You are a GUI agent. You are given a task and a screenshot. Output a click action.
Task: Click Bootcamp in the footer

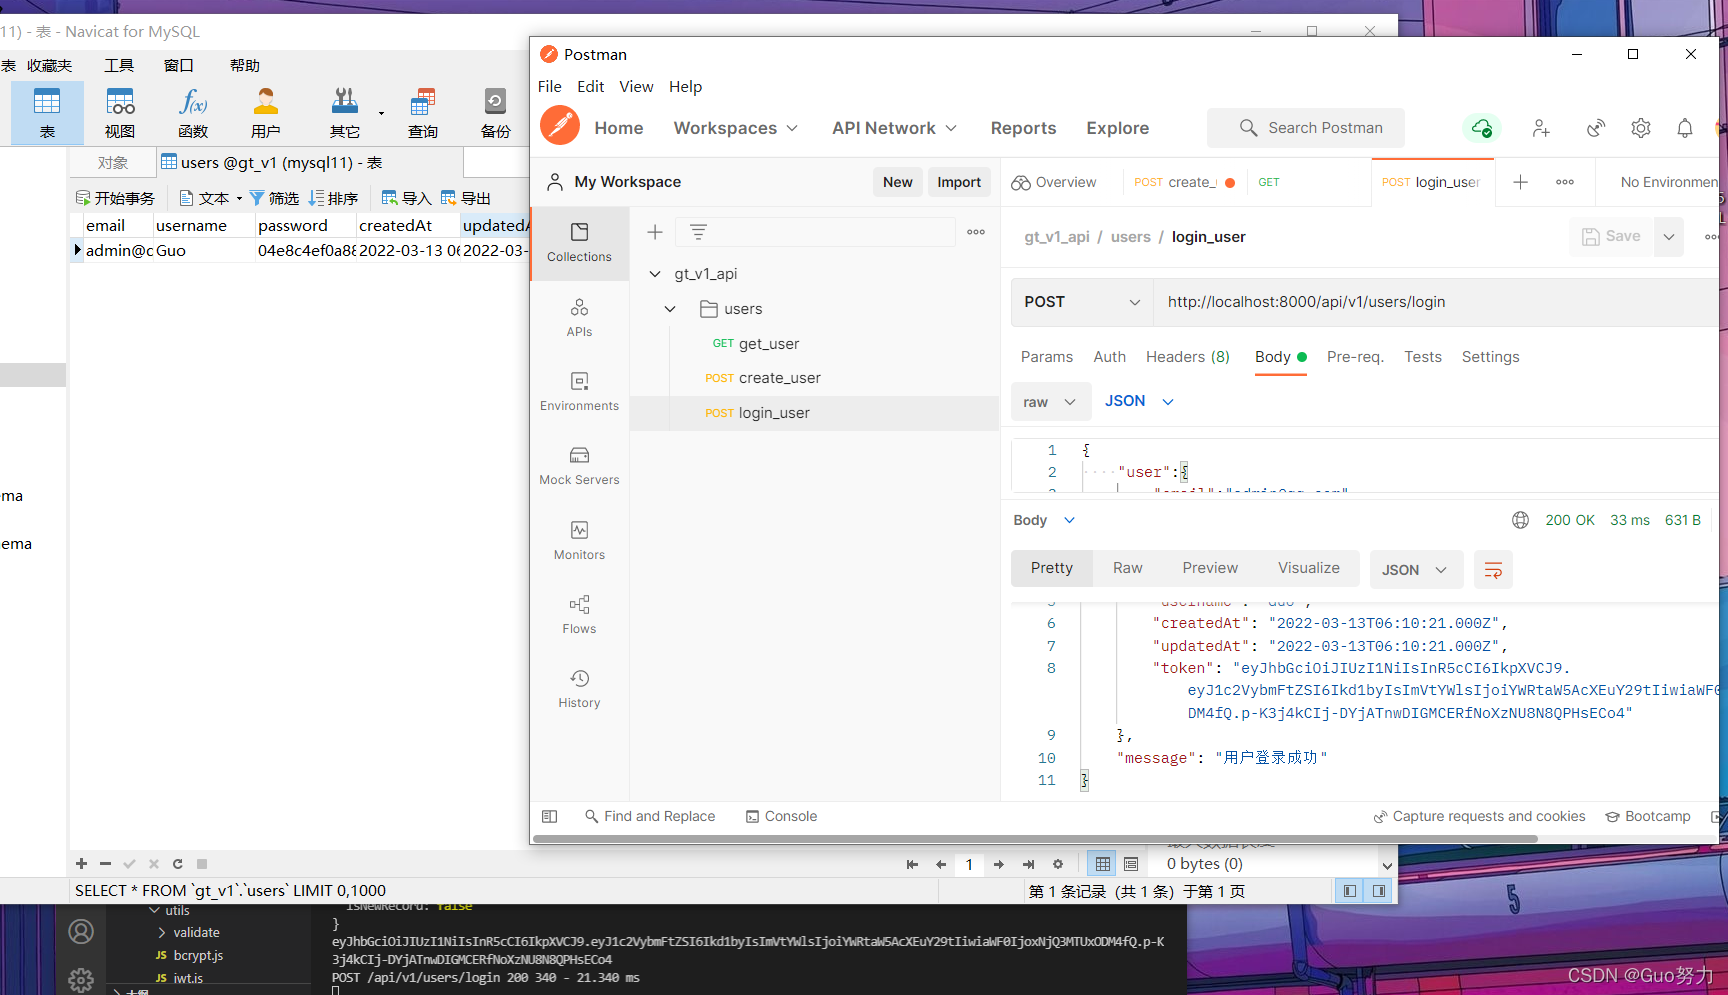(x=1648, y=816)
